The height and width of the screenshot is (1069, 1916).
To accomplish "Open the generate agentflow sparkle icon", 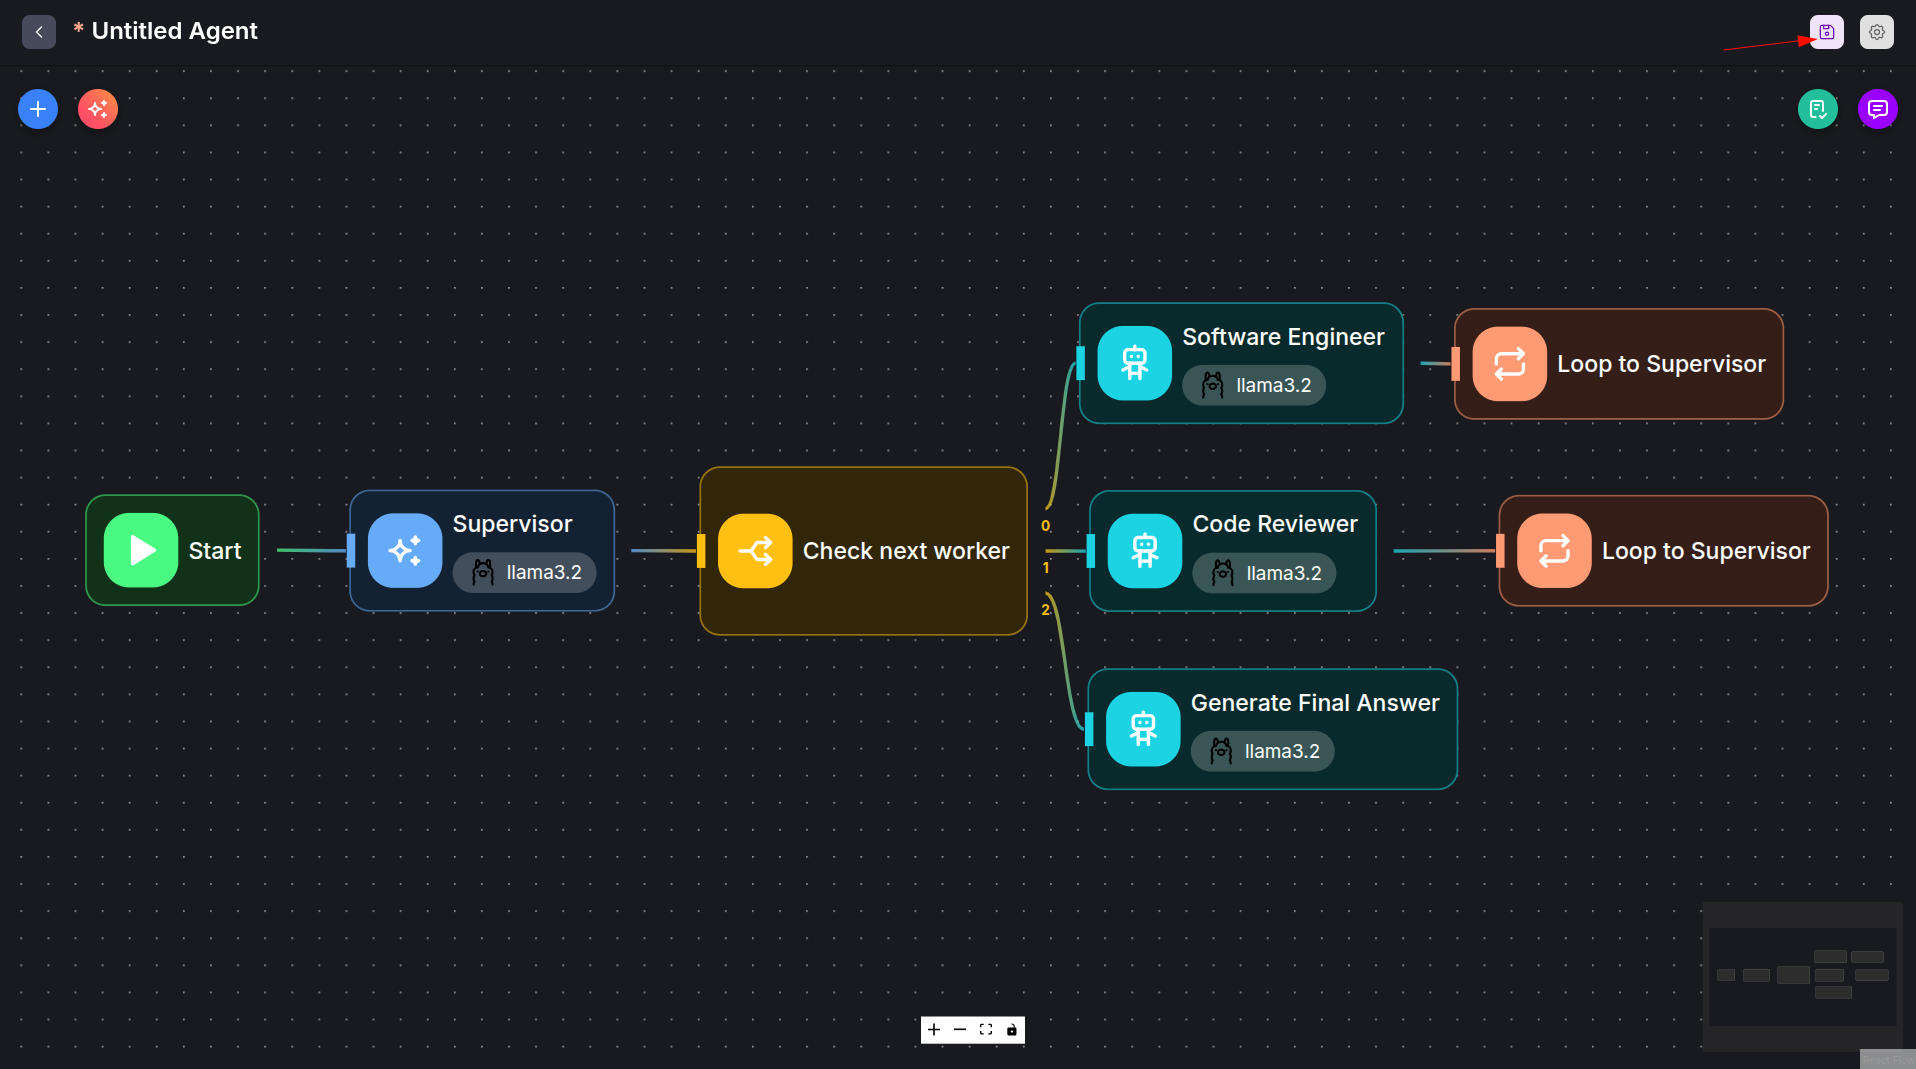I will (x=98, y=109).
